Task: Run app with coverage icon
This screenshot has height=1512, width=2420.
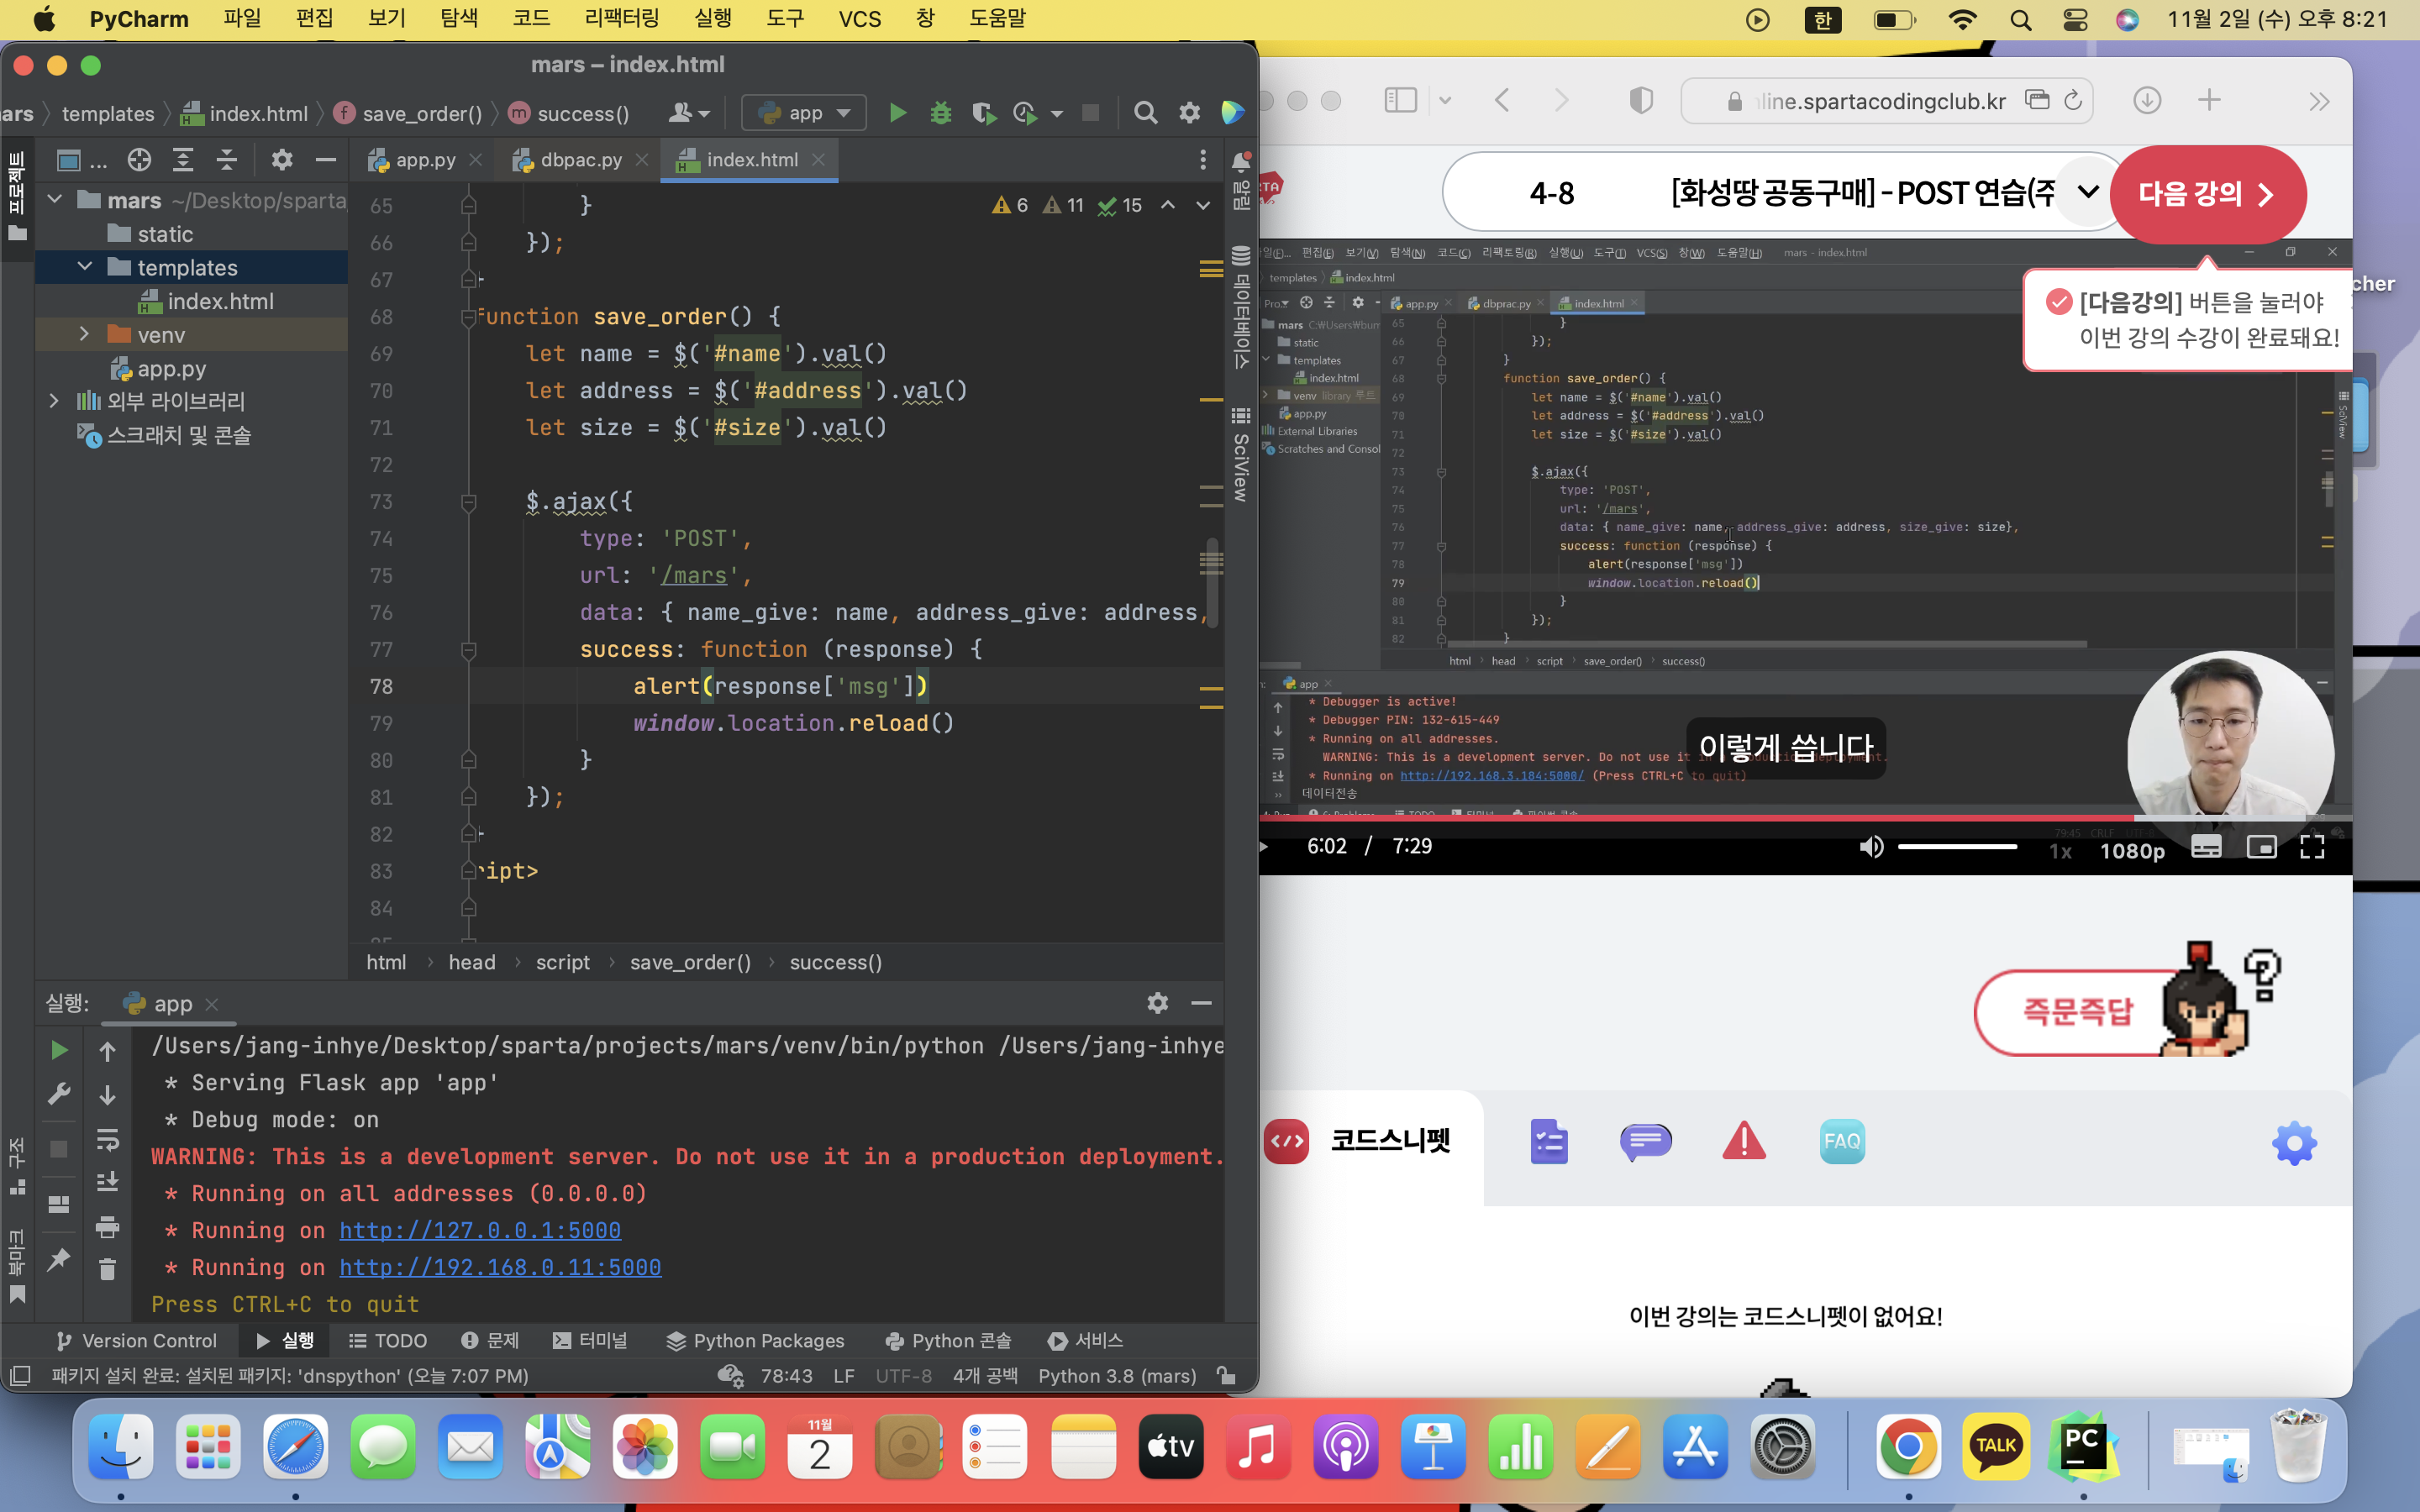Action: click(x=984, y=113)
